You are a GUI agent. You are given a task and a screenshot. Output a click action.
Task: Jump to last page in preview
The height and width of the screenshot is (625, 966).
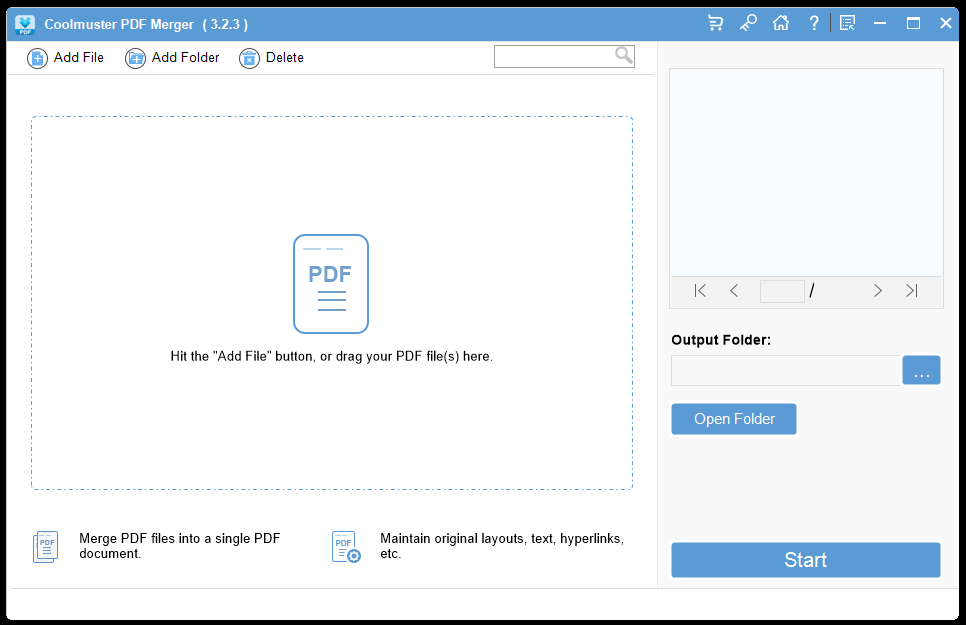point(911,291)
